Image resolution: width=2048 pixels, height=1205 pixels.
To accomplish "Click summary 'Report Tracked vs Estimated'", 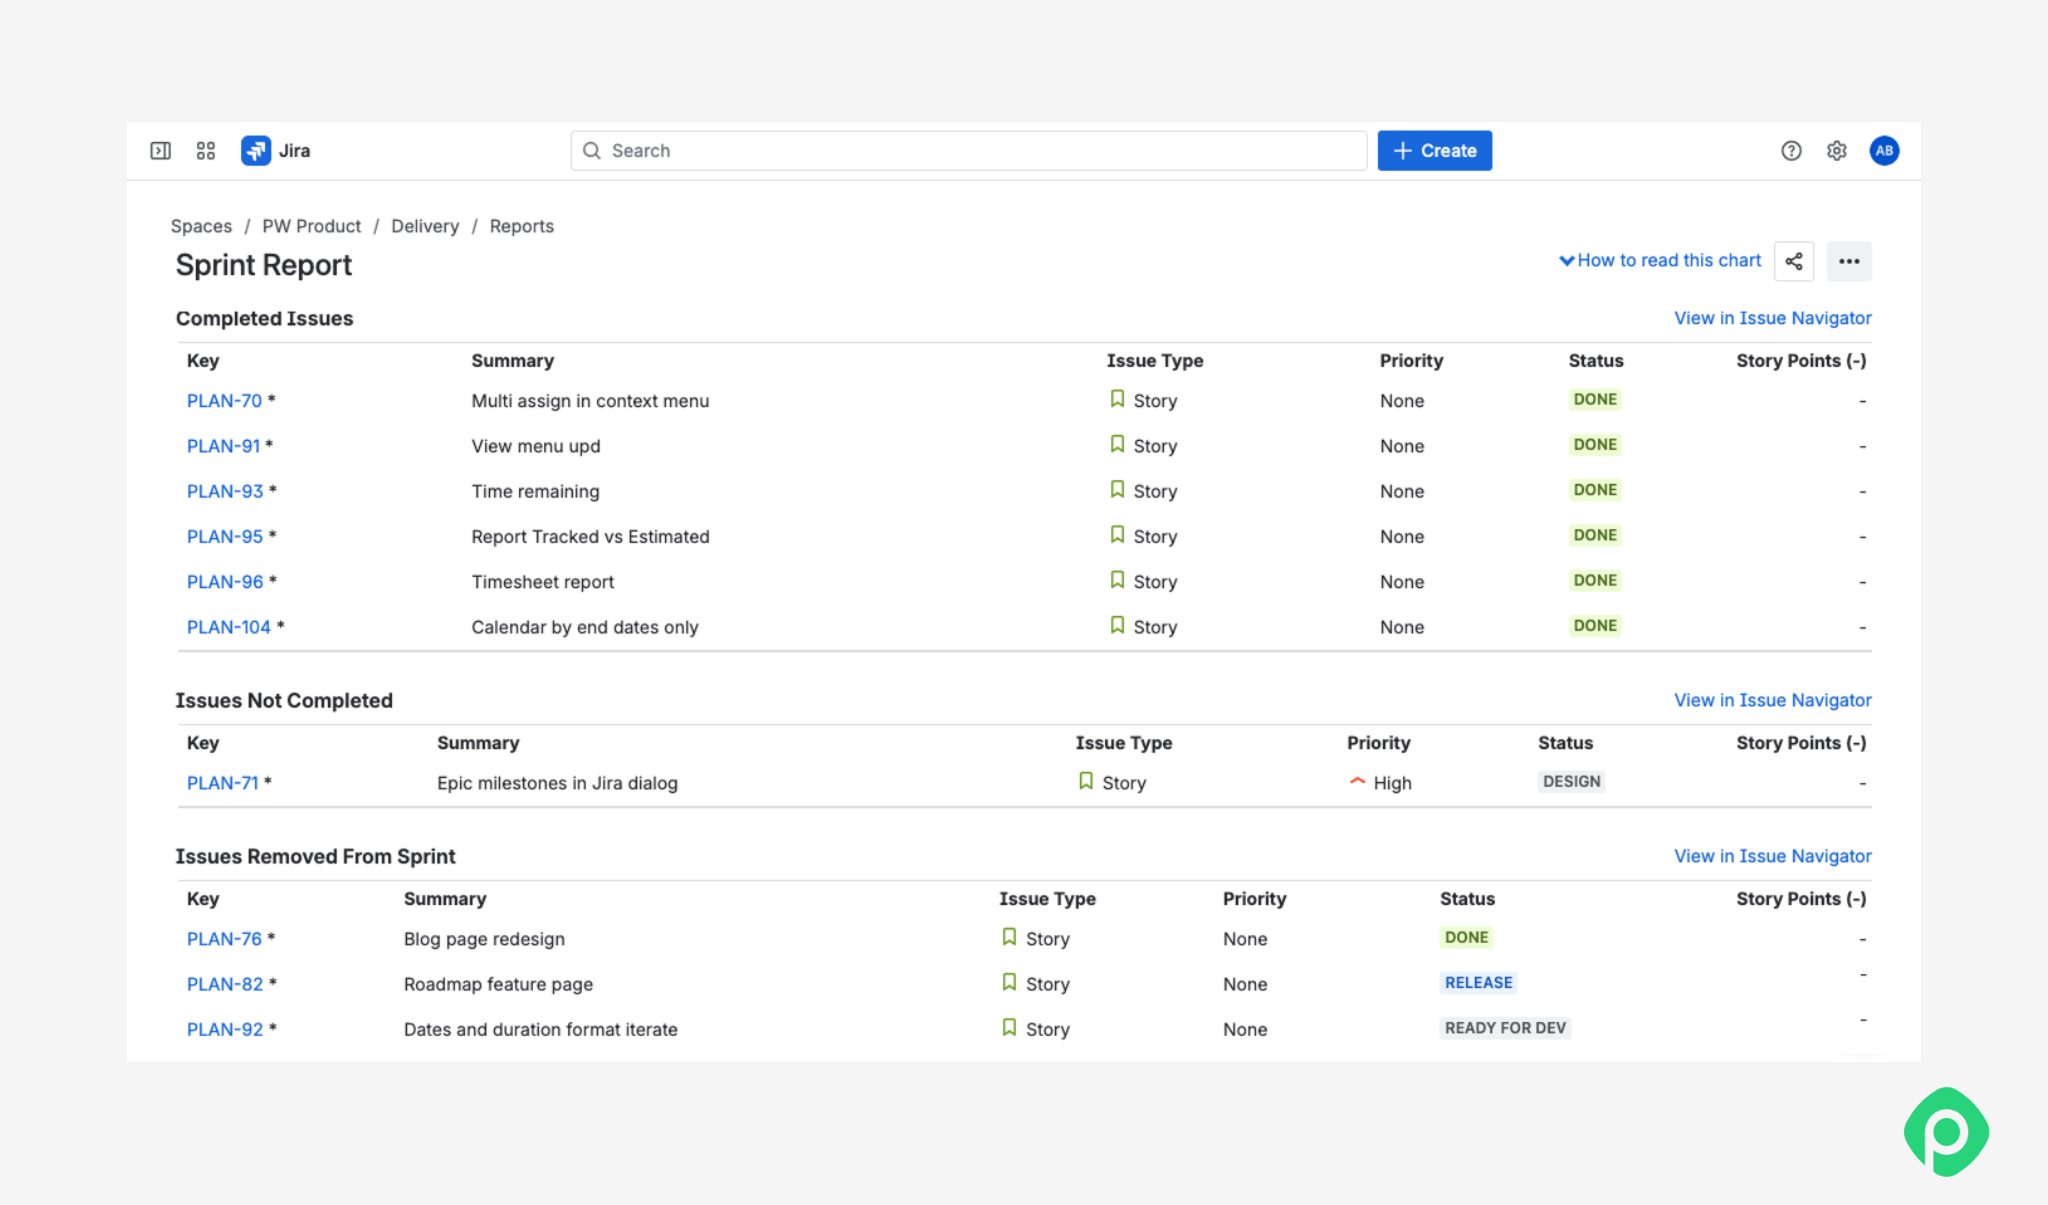I will (x=590, y=537).
